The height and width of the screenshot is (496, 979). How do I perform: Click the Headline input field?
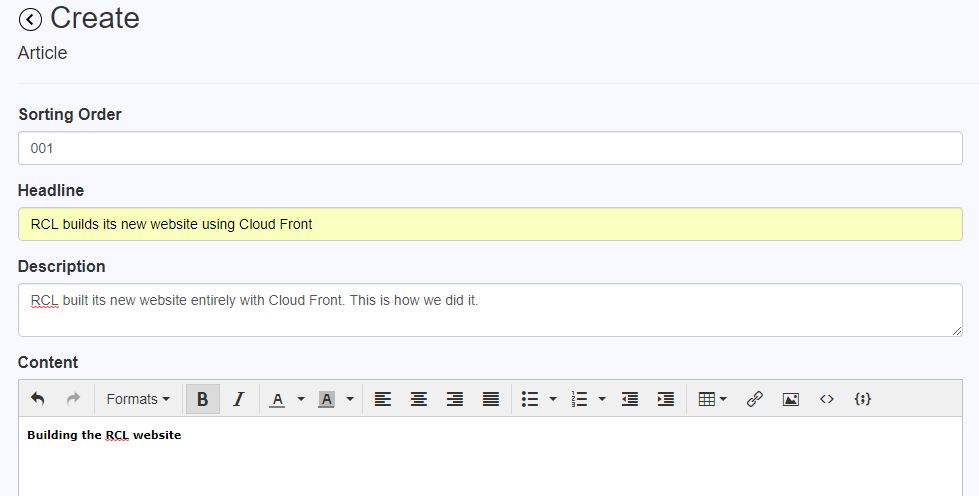pyautogui.click(x=490, y=224)
